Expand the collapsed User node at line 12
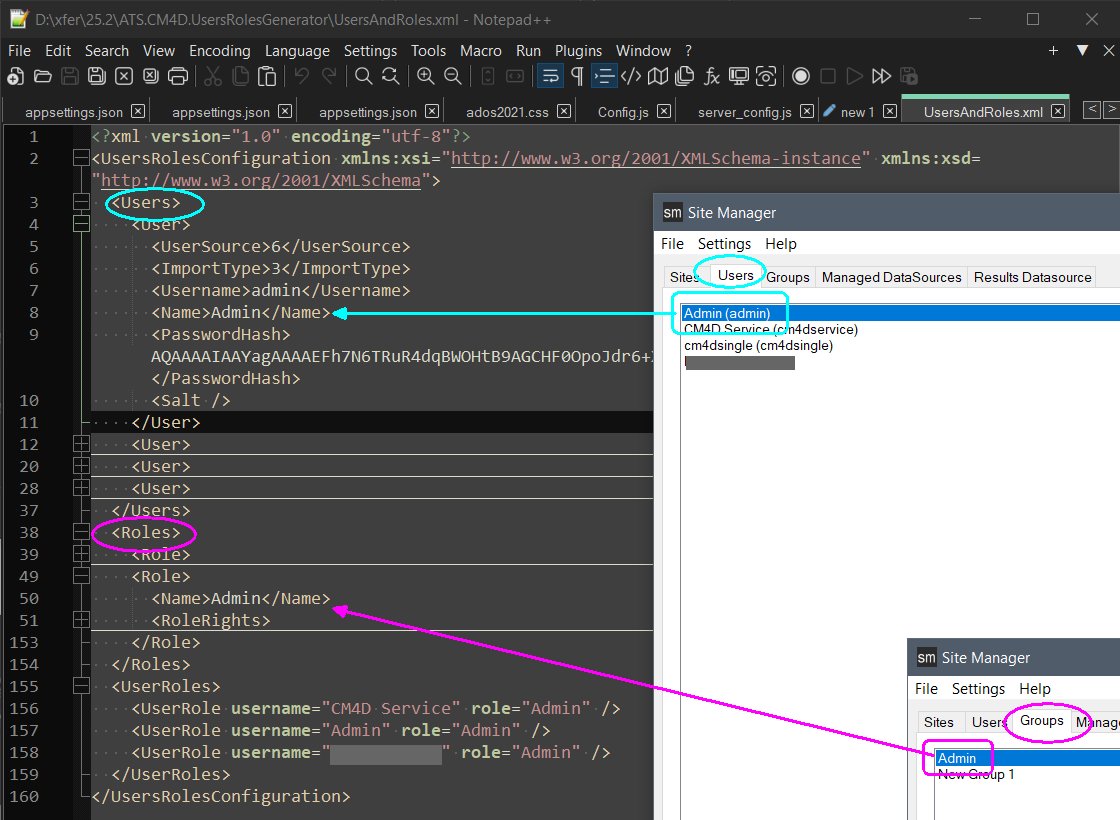This screenshot has width=1120, height=820. (81, 444)
